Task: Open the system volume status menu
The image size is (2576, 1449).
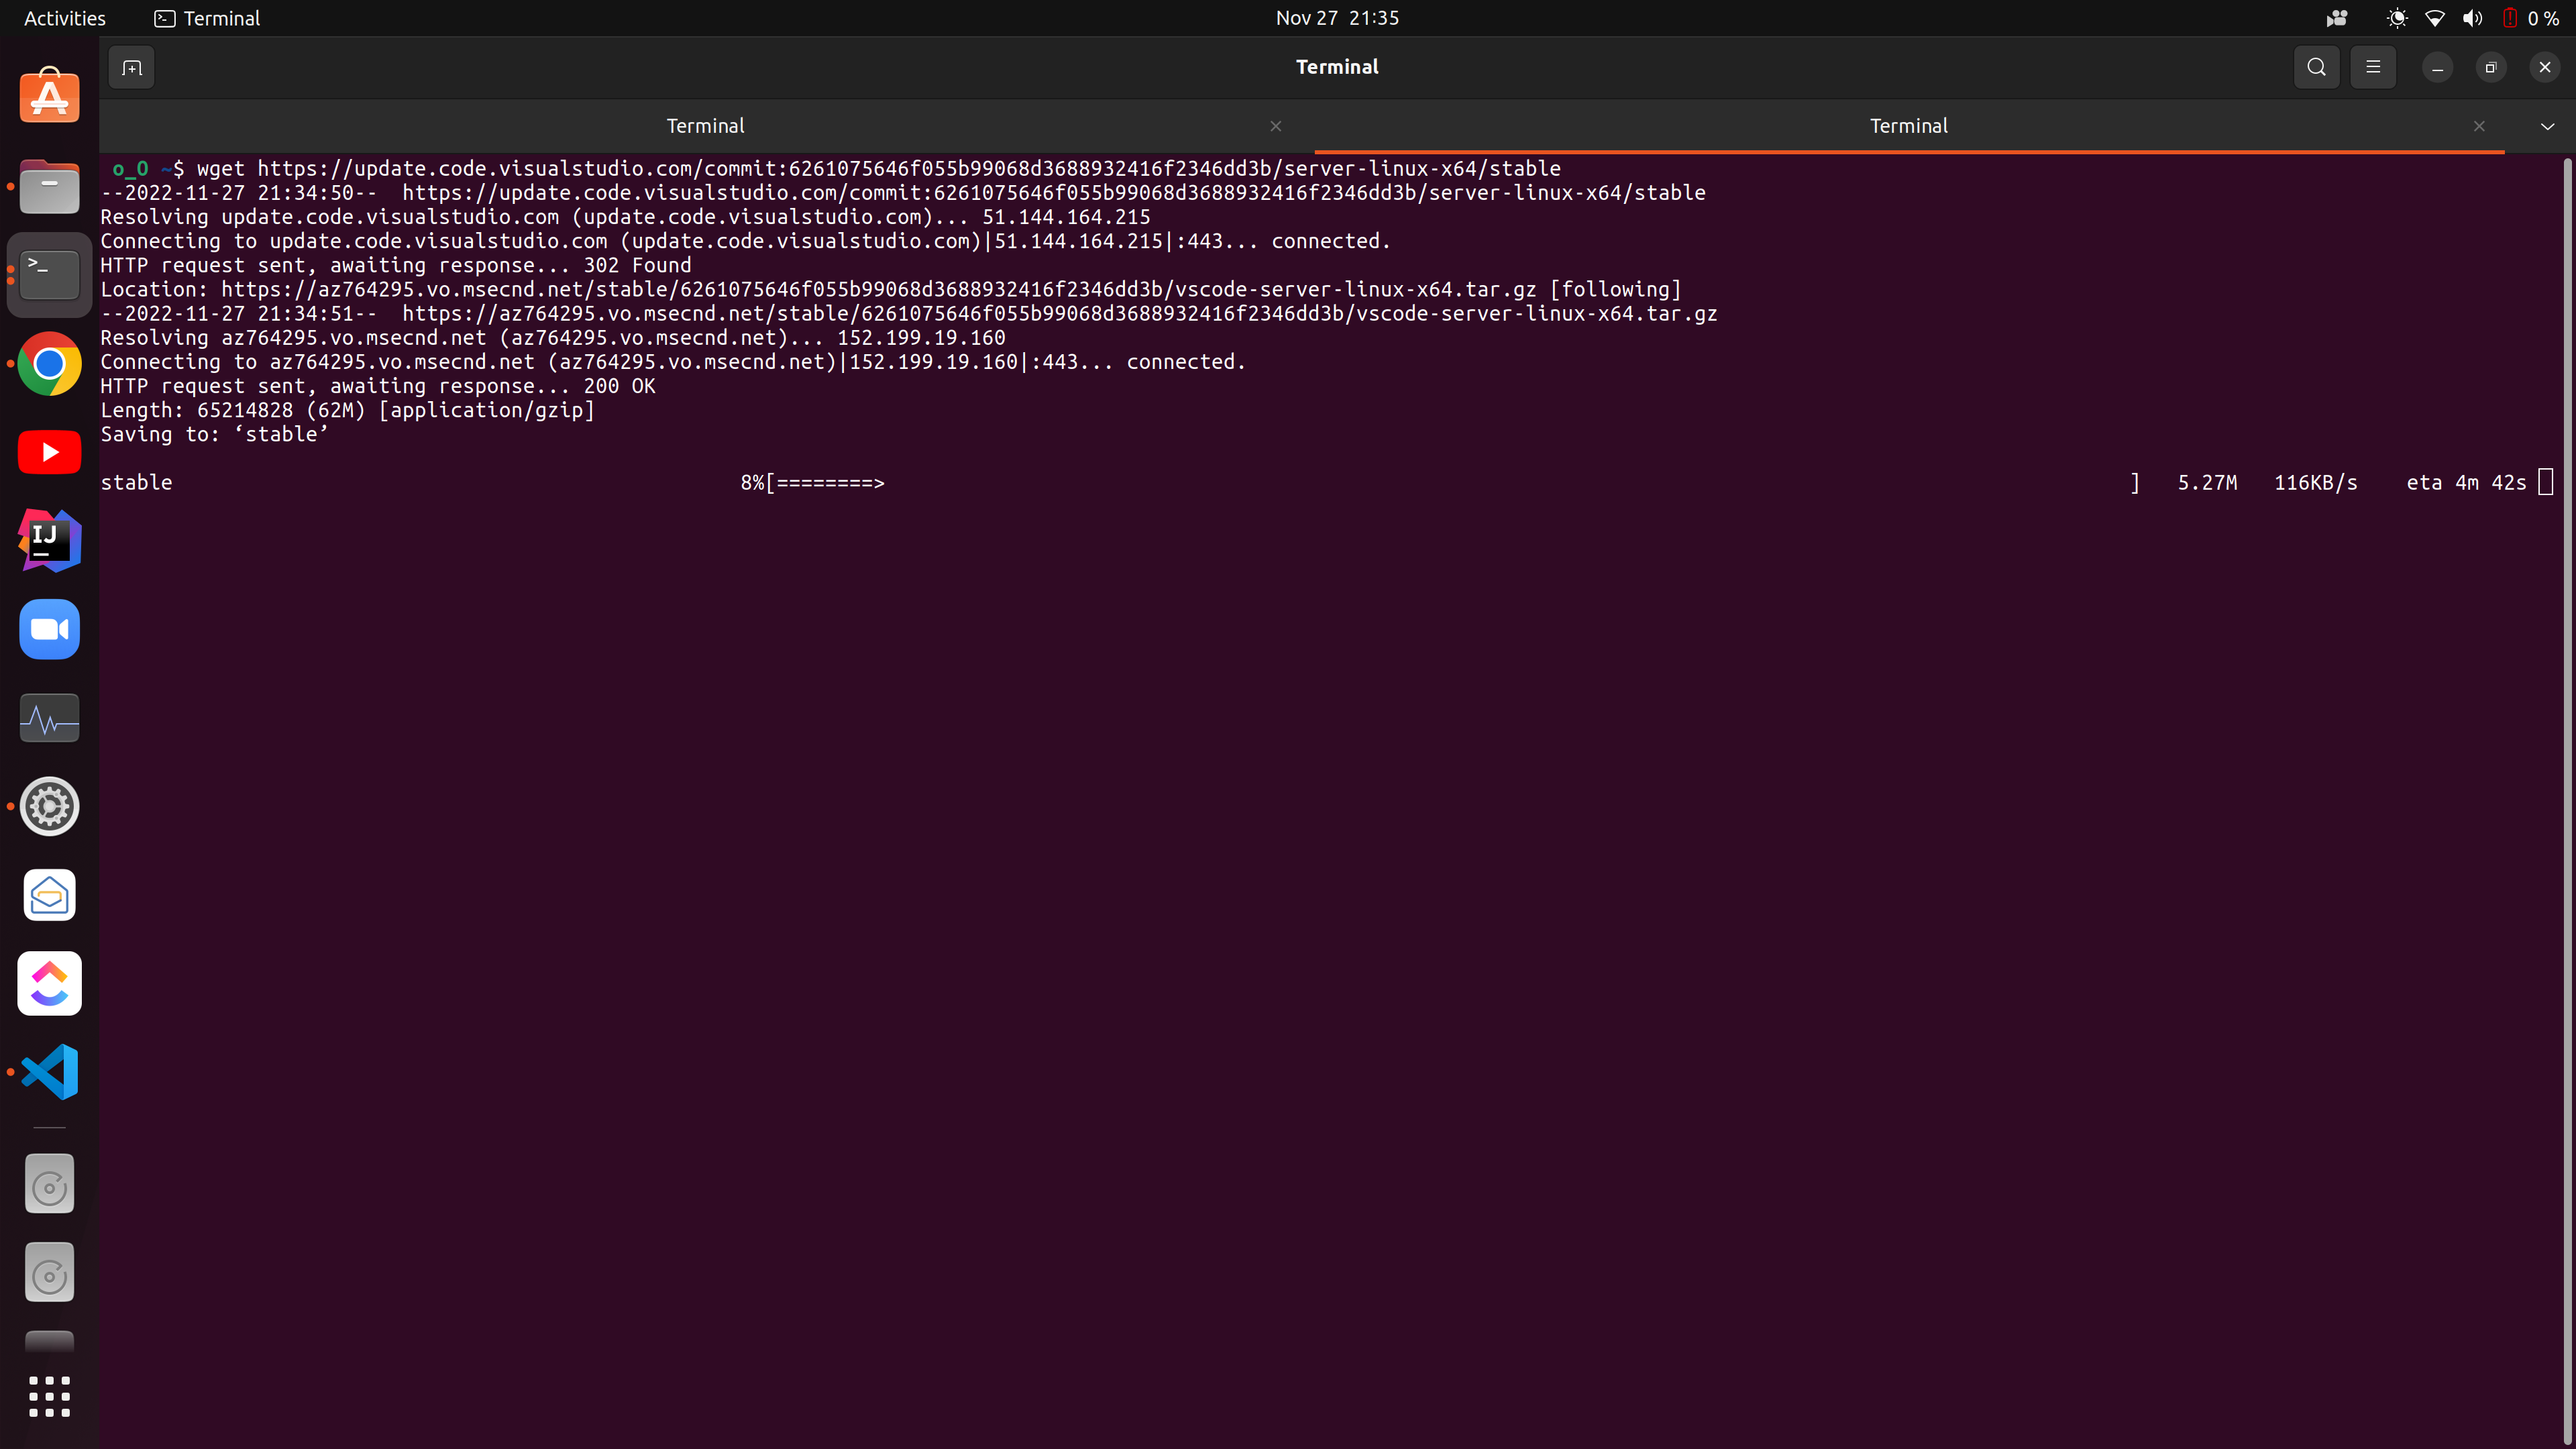Action: pos(2472,18)
